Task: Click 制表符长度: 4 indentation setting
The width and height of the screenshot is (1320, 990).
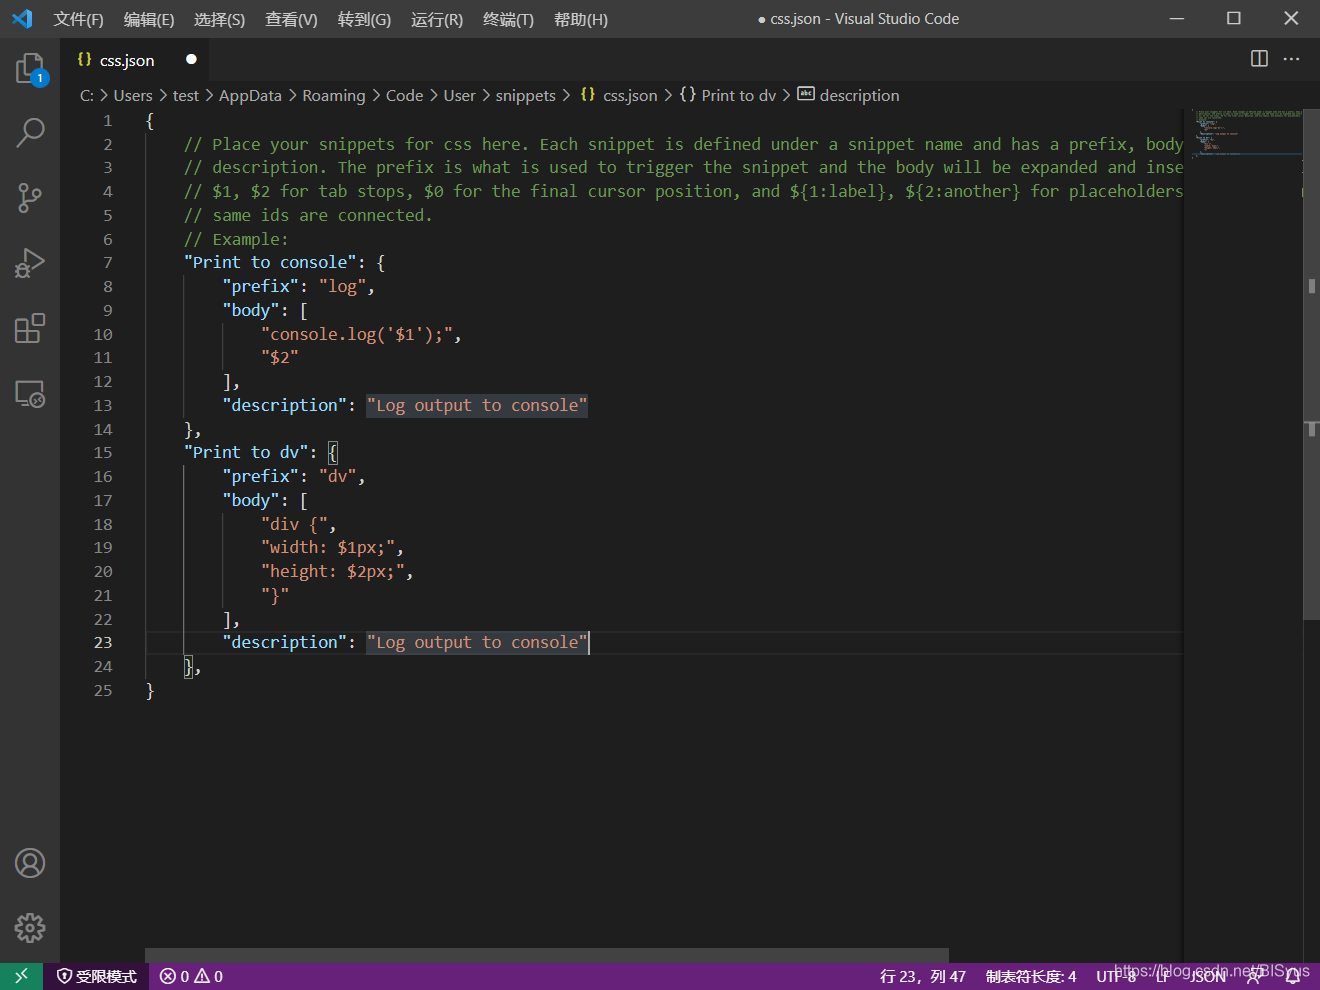Action: point(1031,976)
